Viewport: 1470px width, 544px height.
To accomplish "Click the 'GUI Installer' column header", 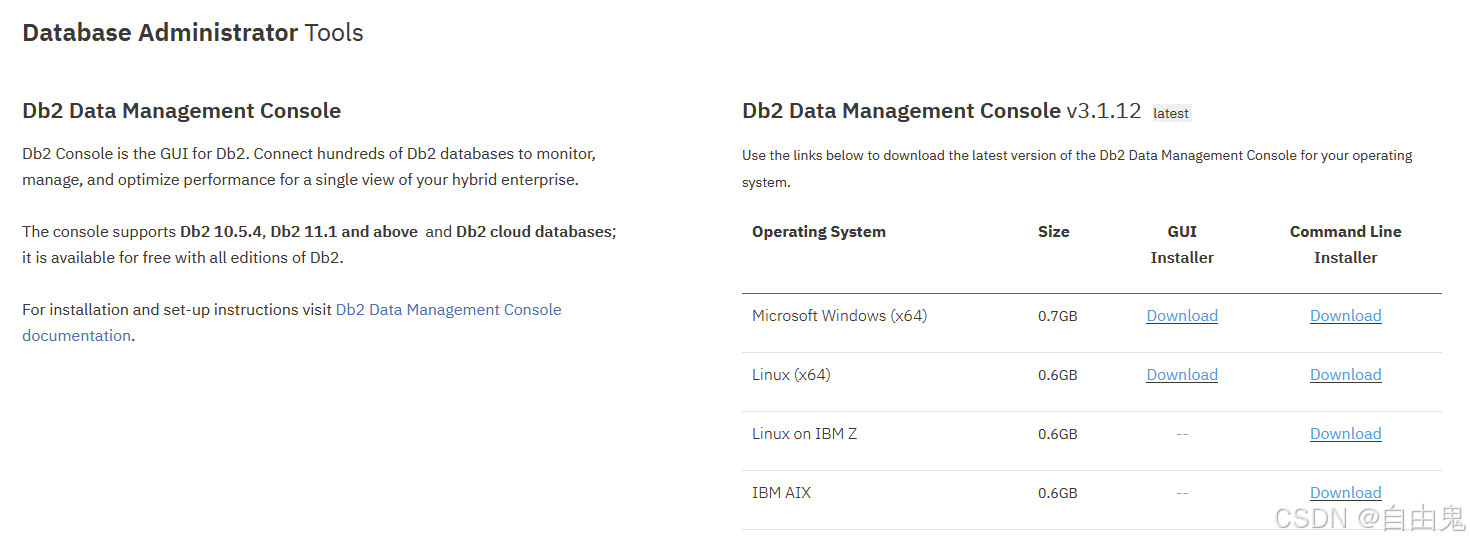I will coord(1181,244).
